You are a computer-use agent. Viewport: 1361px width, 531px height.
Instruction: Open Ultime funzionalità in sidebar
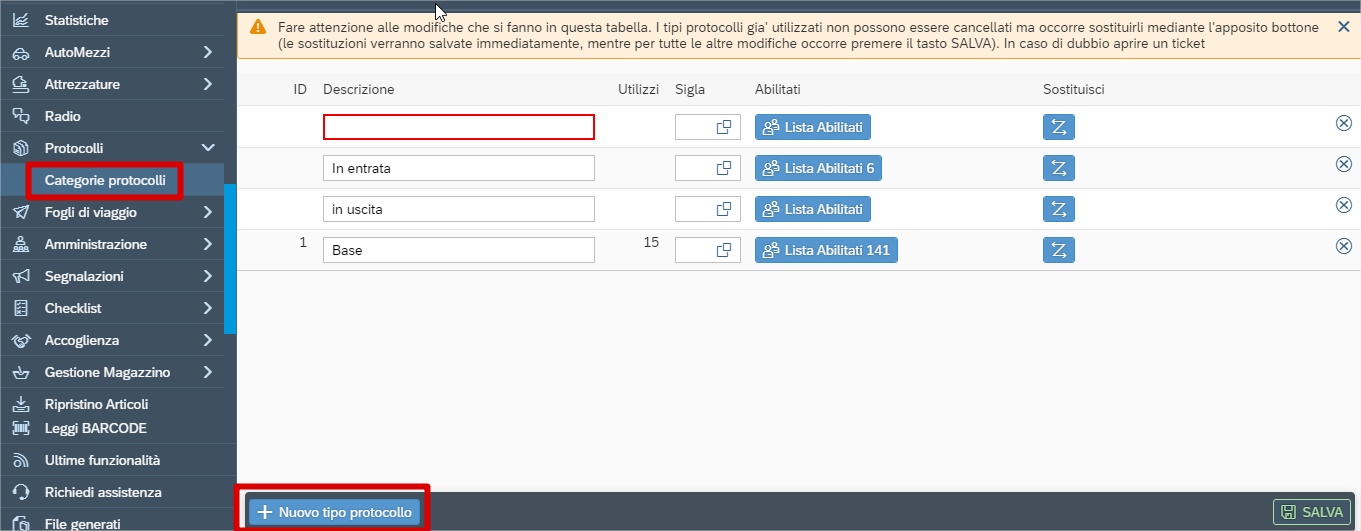[102, 460]
